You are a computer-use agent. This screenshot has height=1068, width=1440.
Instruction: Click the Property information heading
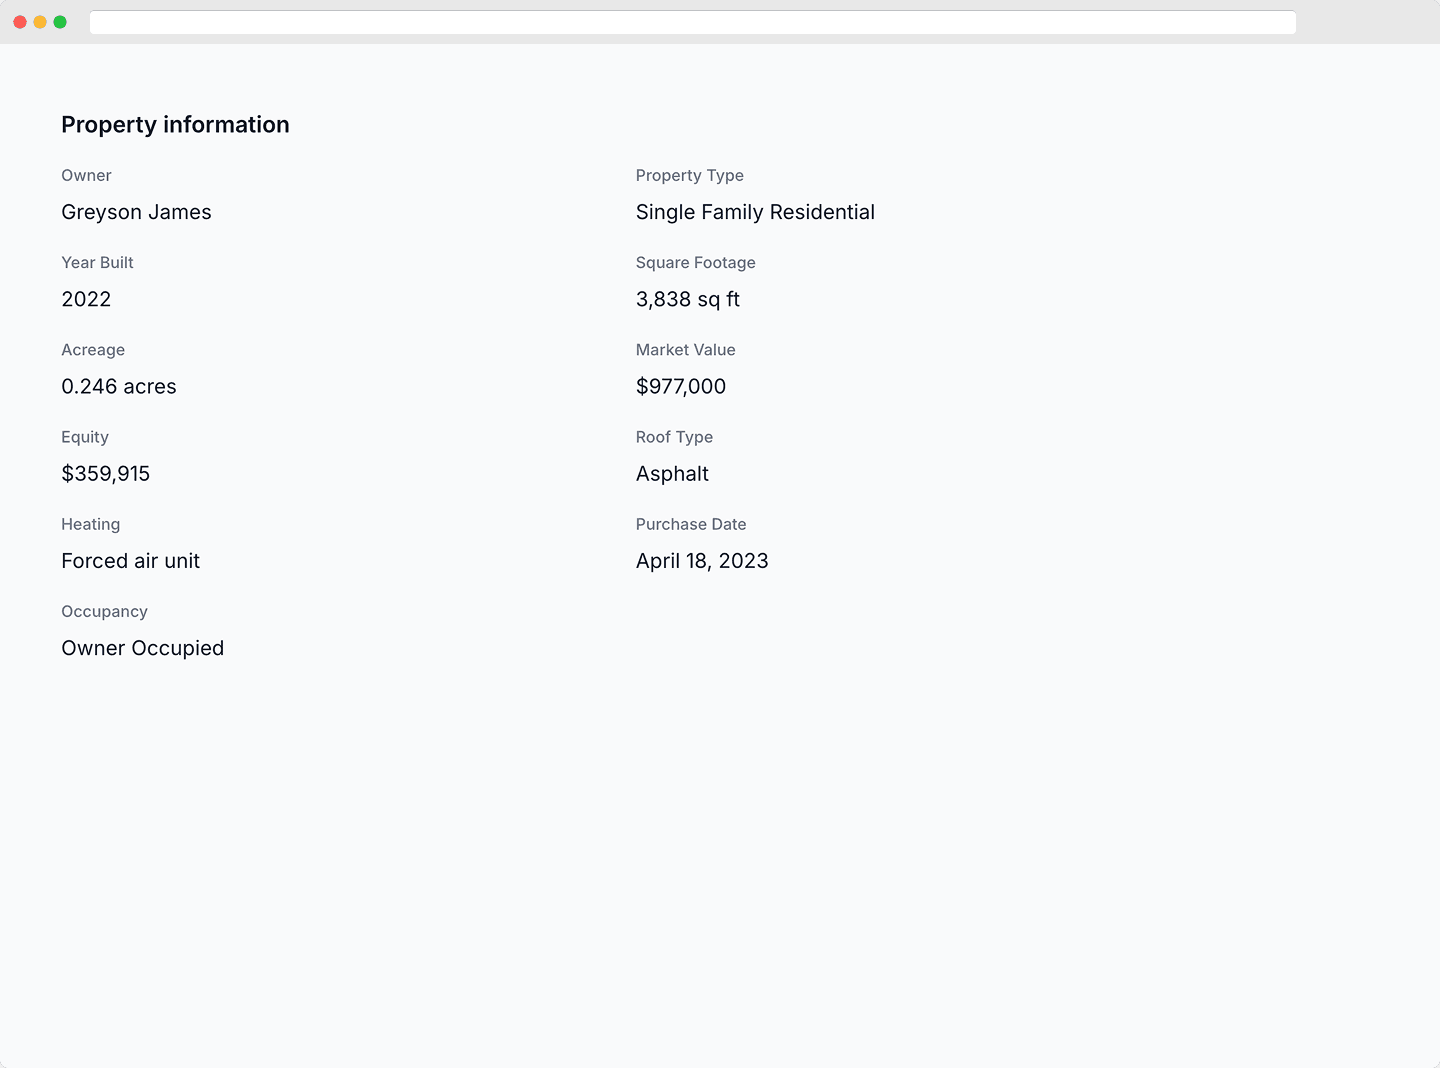(175, 125)
